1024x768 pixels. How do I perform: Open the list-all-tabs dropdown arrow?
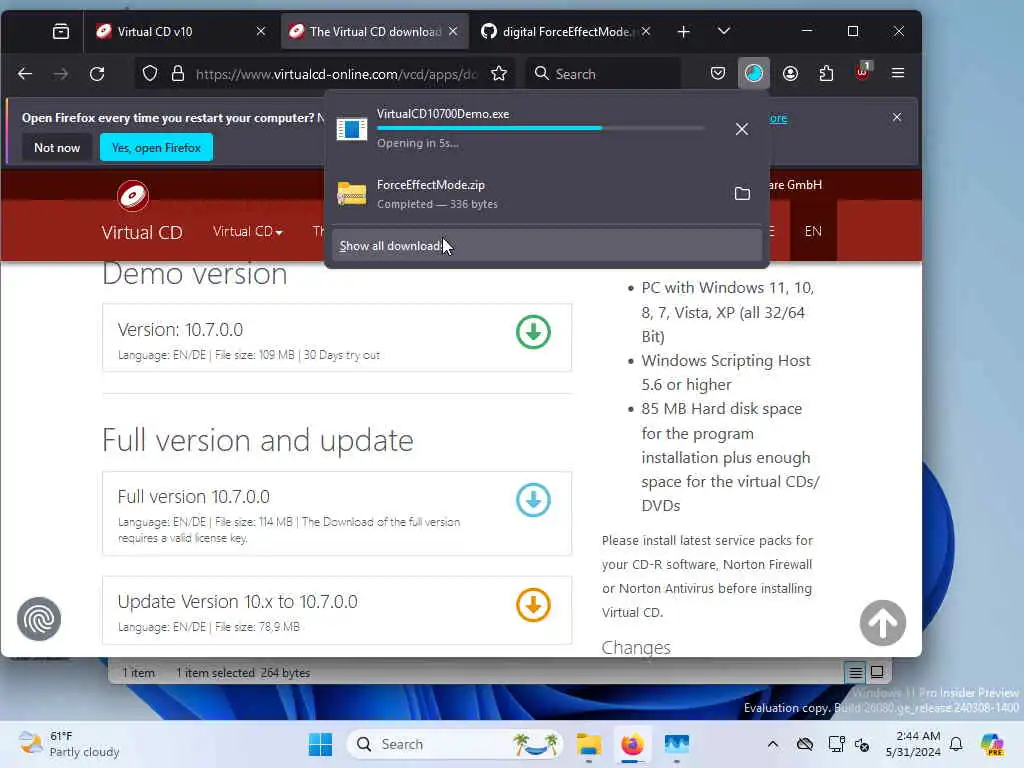[x=724, y=31]
